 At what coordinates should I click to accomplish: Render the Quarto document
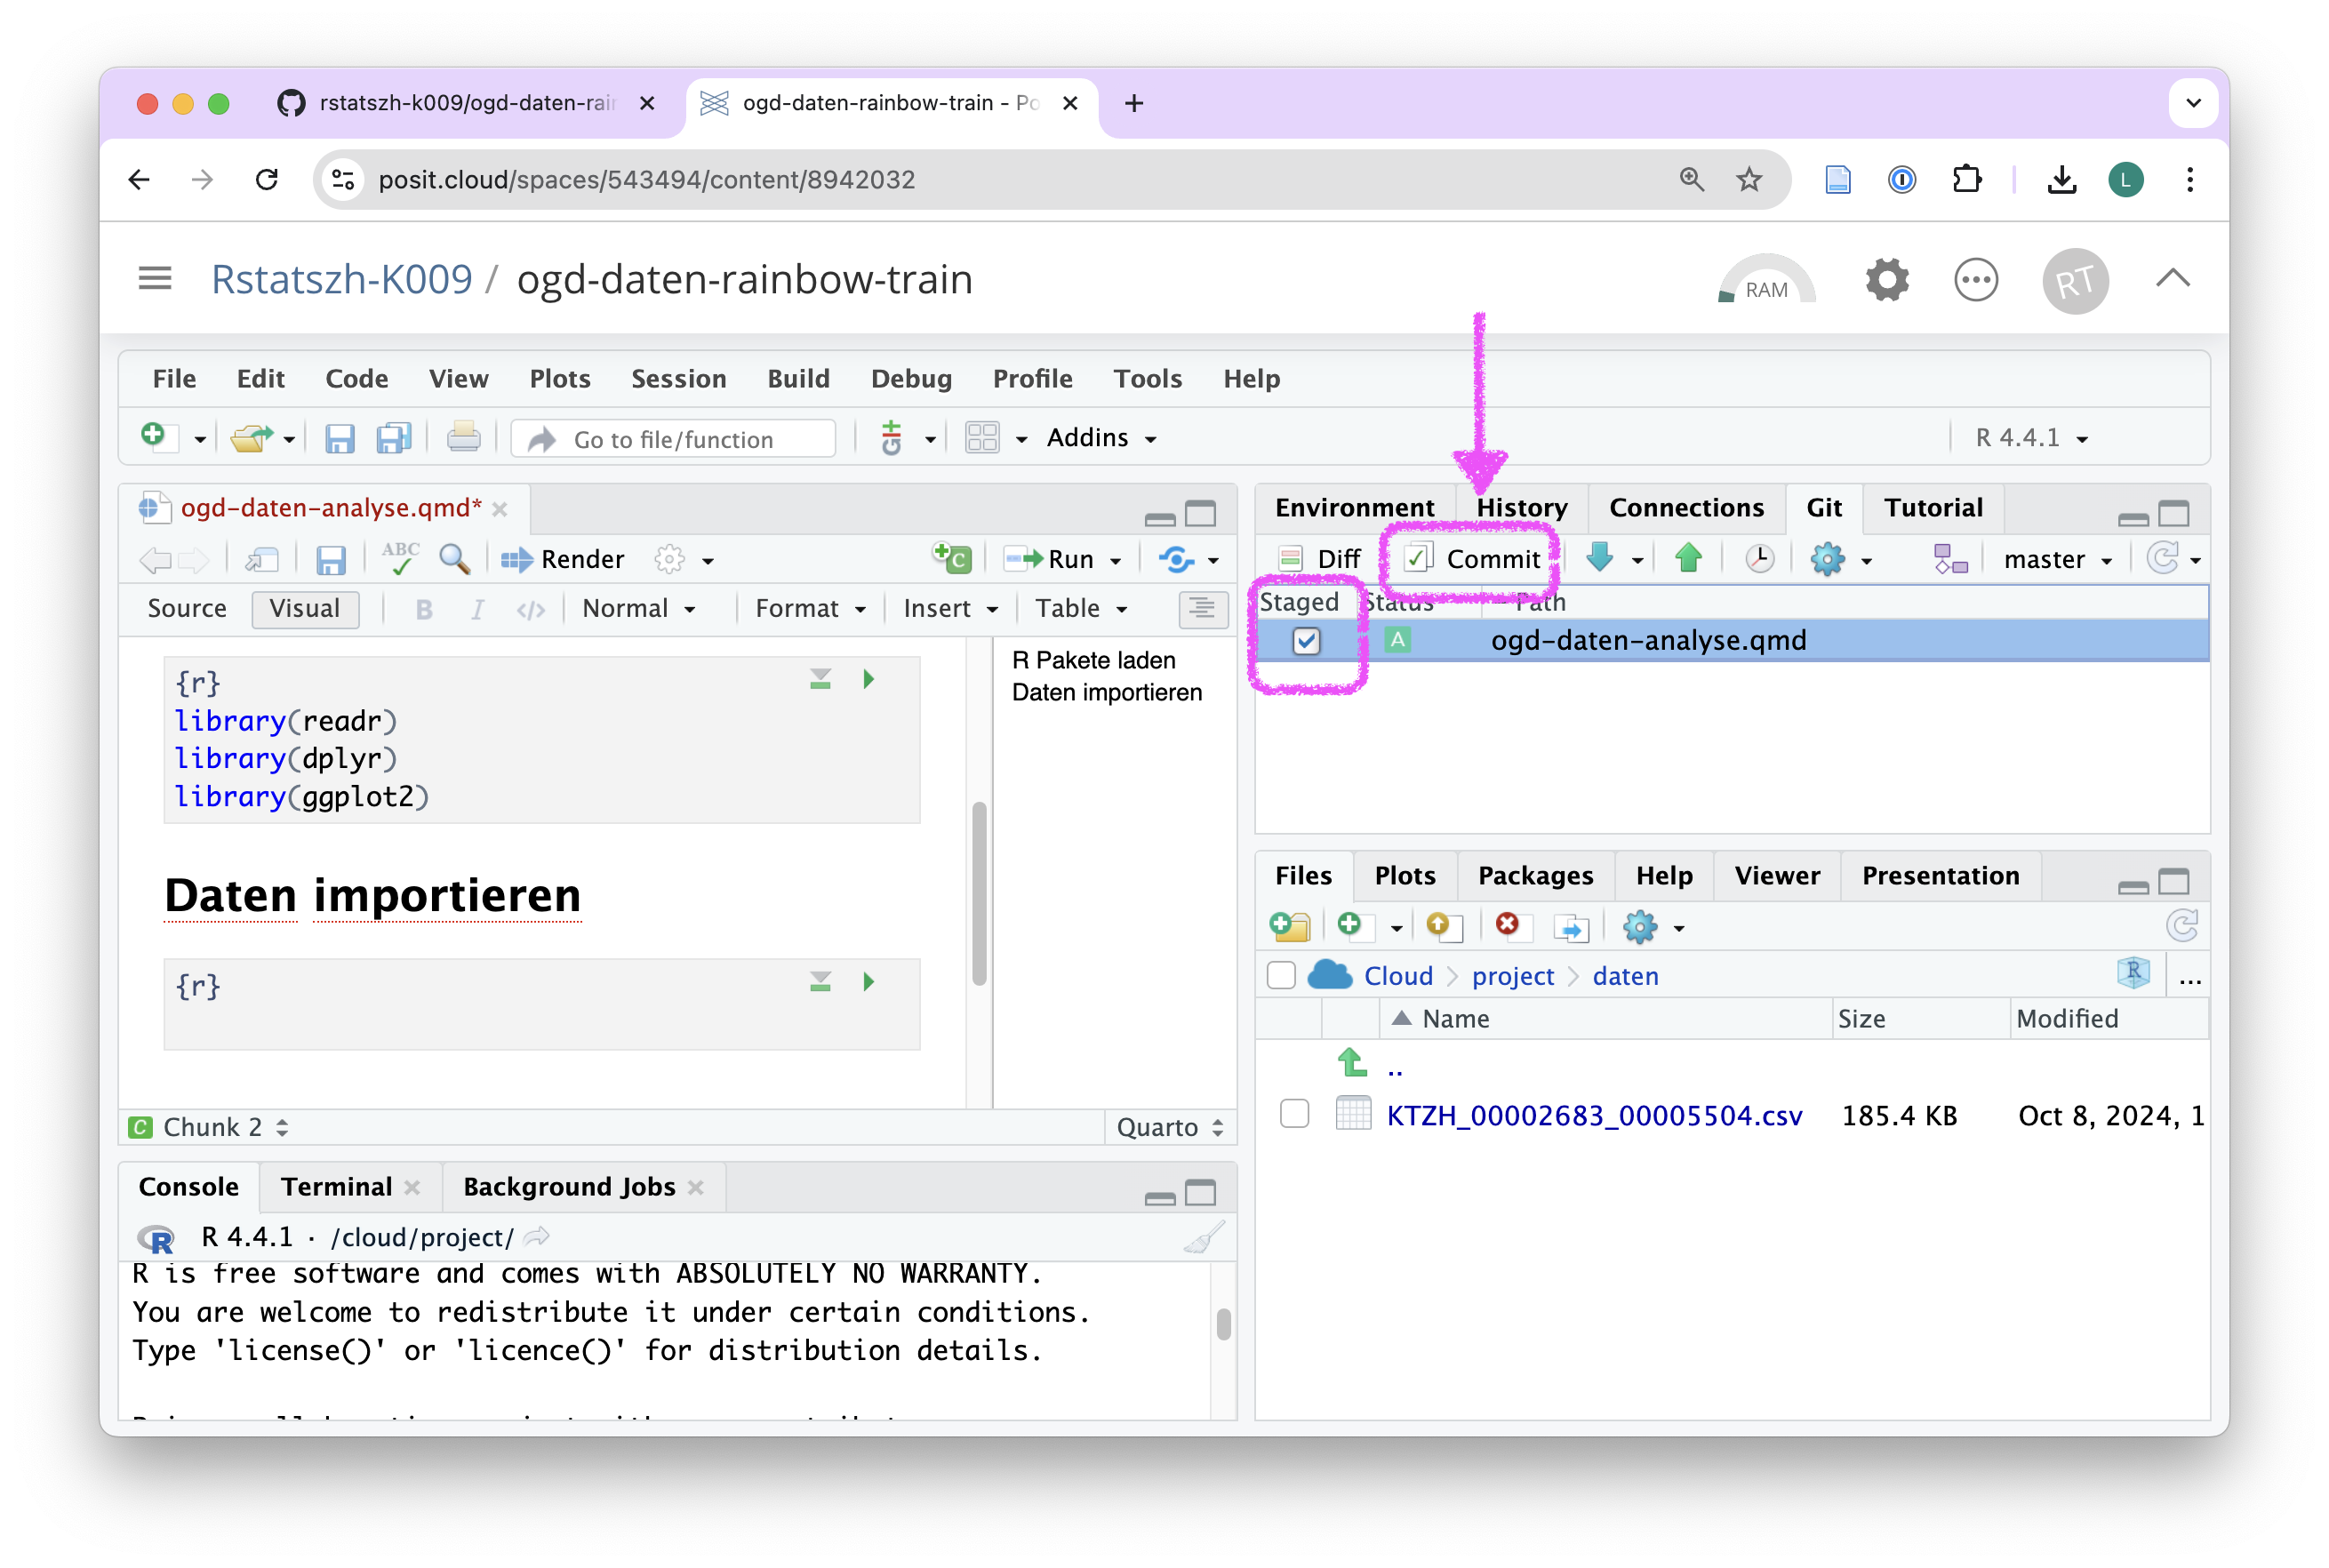tap(563, 559)
